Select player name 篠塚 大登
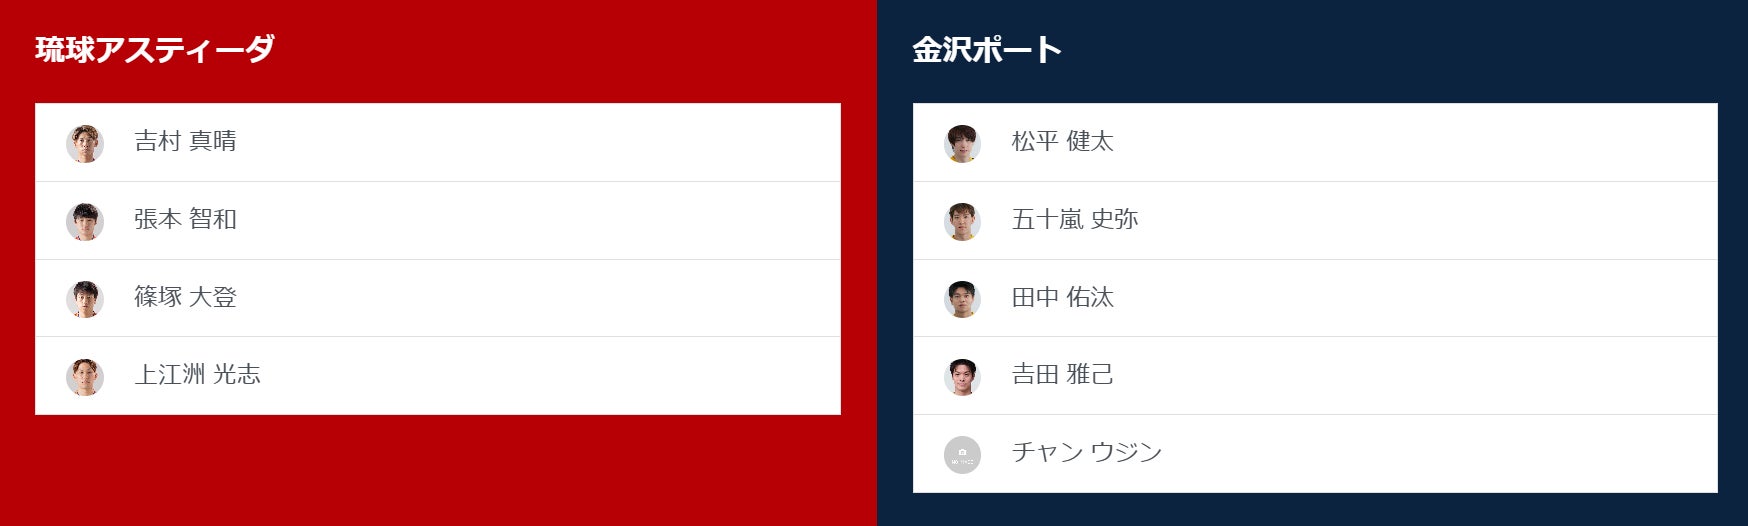 coord(185,297)
